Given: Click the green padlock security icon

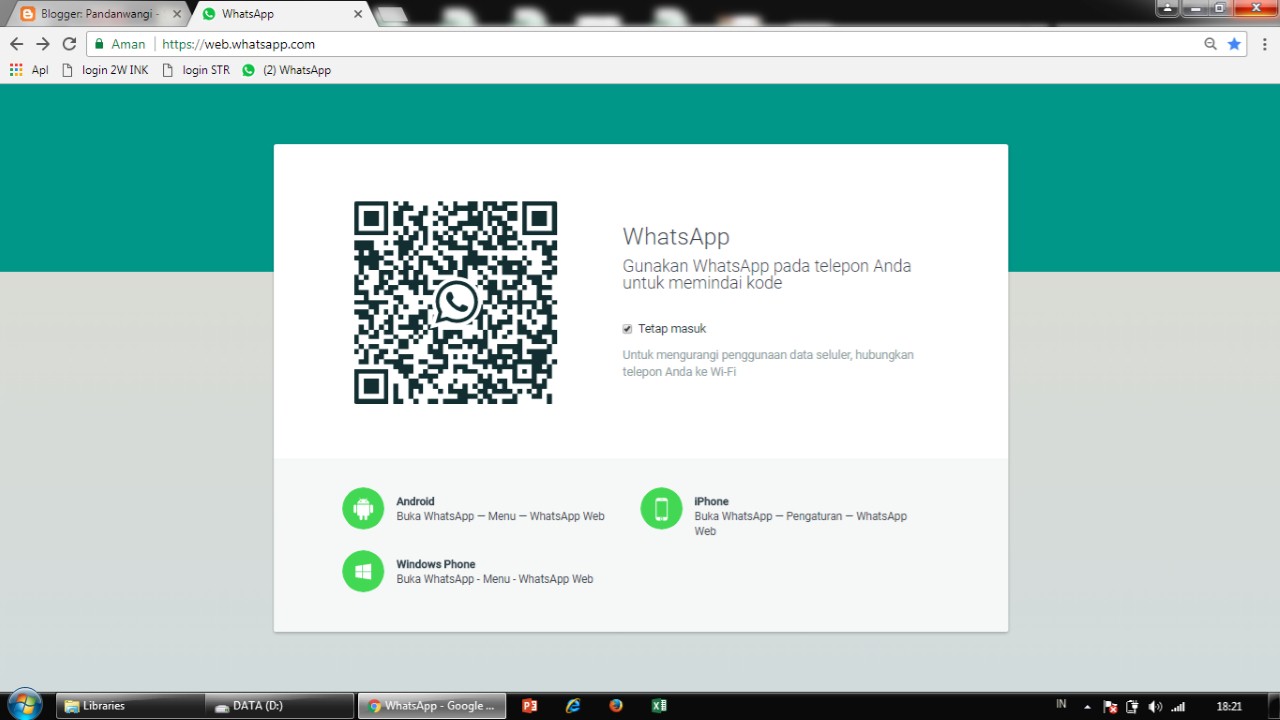Looking at the screenshot, I should [99, 44].
